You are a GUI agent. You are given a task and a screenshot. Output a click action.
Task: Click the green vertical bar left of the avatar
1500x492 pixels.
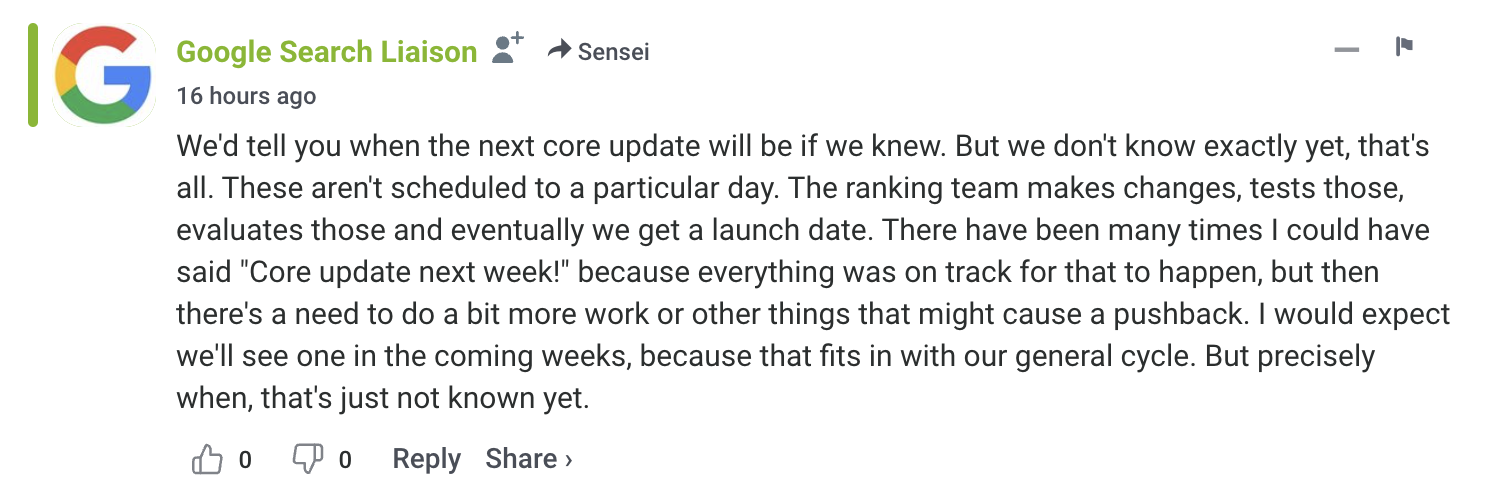(33, 76)
